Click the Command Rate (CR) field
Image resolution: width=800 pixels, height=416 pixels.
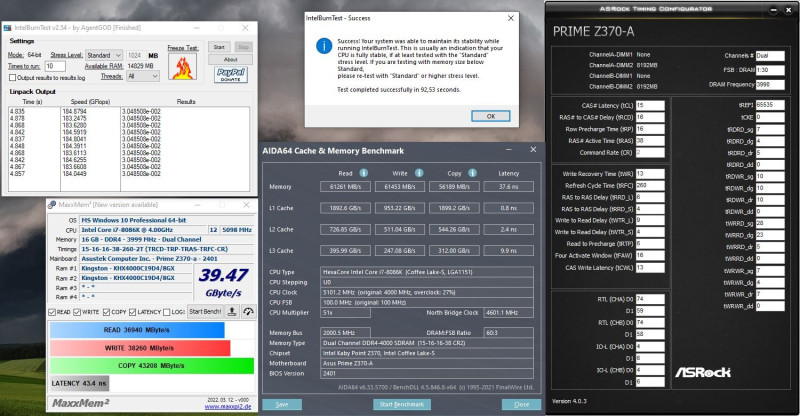650,153
